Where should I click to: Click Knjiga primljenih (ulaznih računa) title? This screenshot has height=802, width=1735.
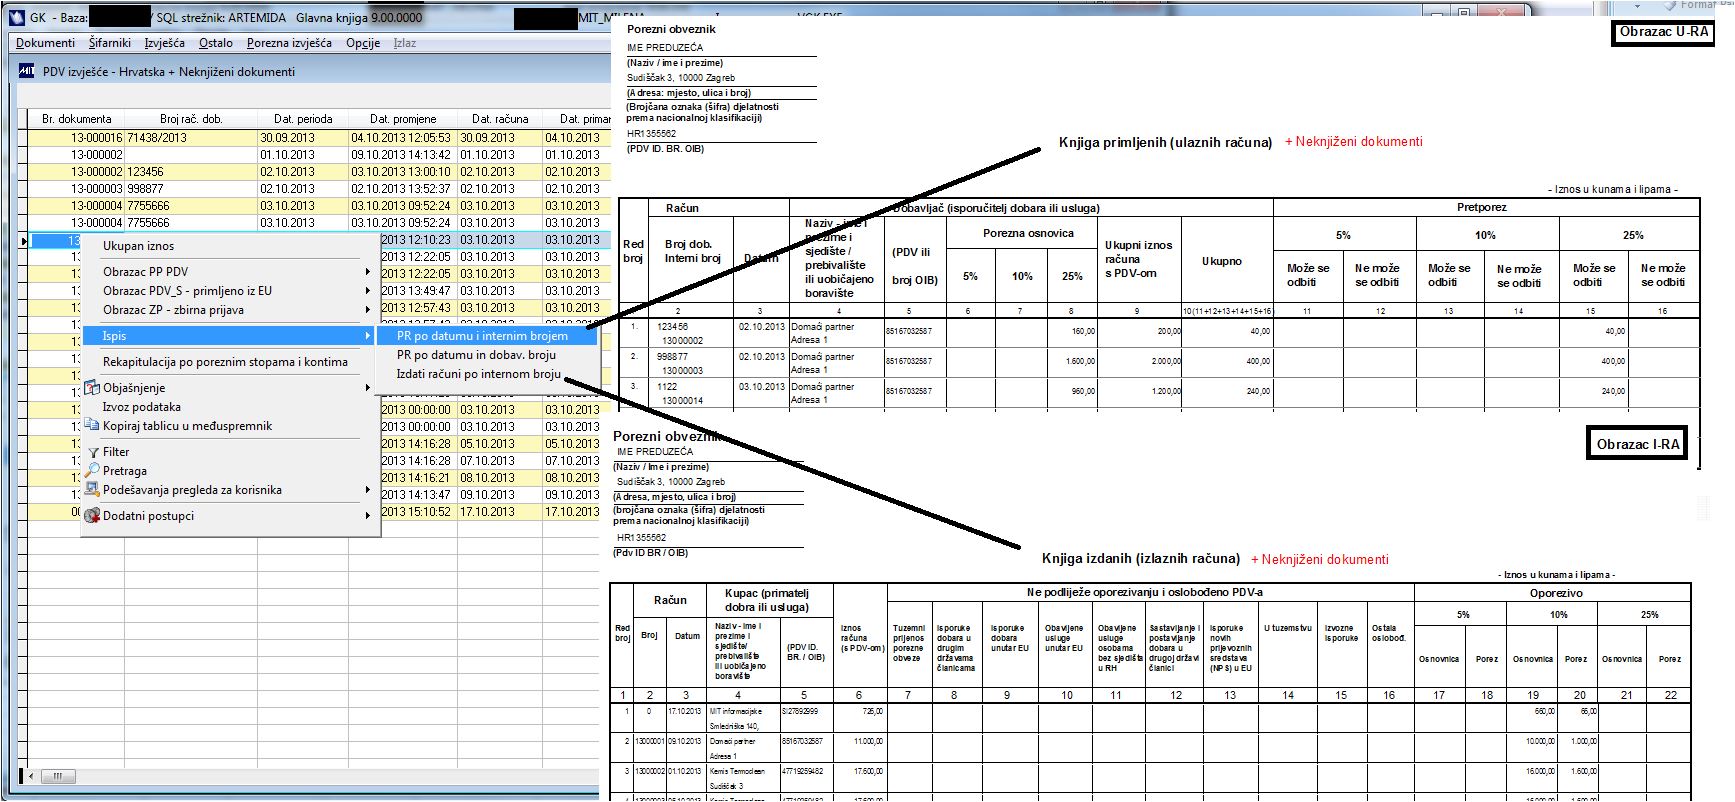(1165, 142)
